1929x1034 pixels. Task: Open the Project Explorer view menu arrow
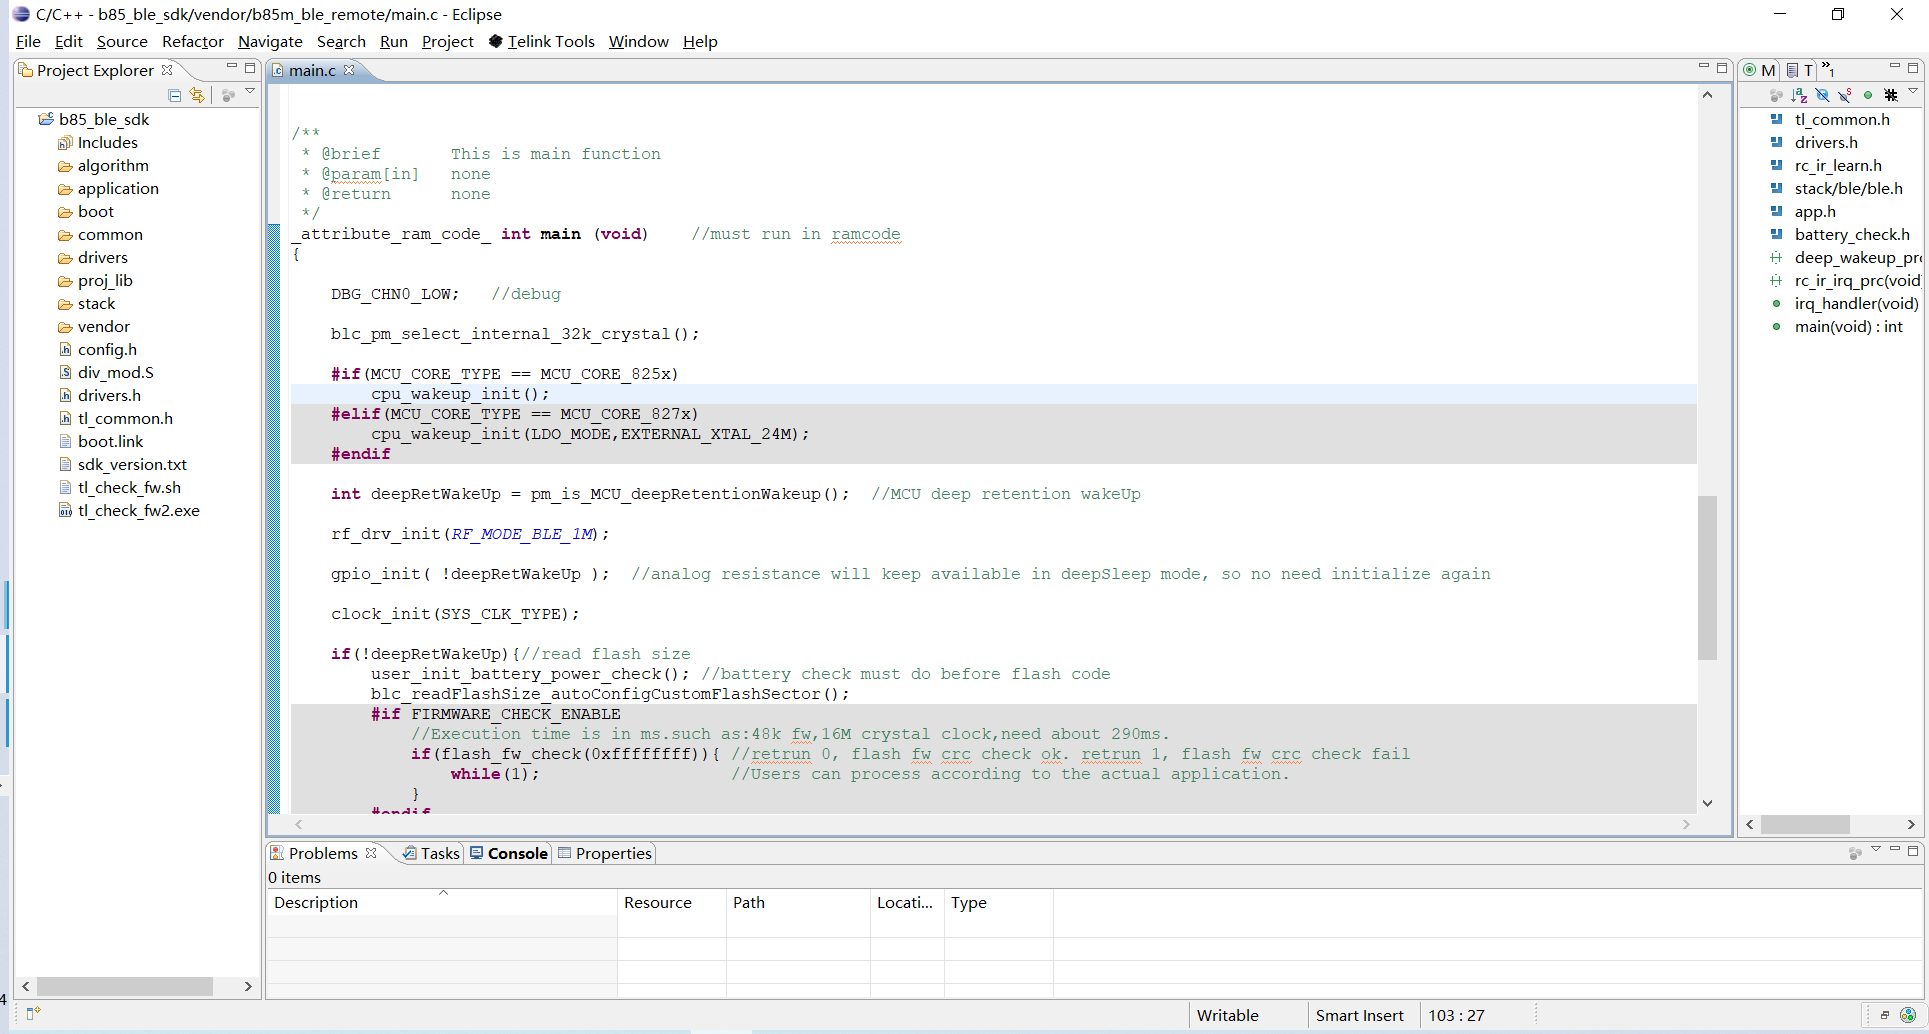(250, 92)
